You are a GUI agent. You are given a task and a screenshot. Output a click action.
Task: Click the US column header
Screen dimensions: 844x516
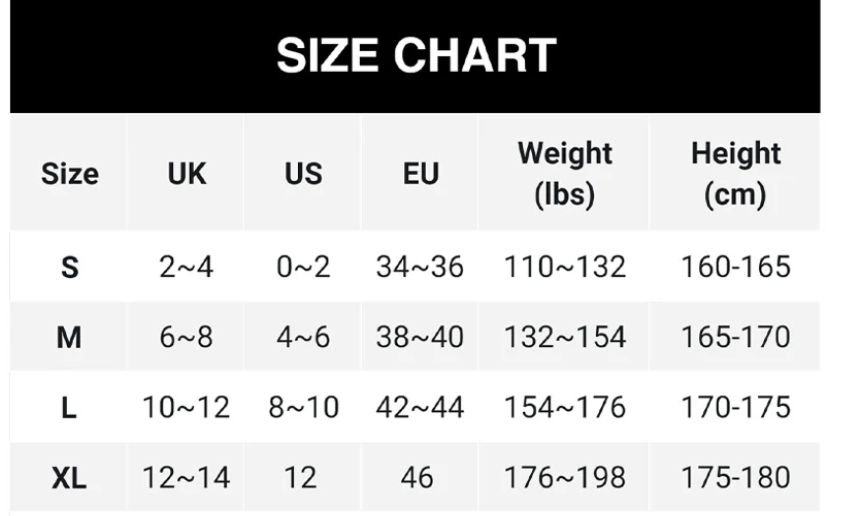coord(303,174)
